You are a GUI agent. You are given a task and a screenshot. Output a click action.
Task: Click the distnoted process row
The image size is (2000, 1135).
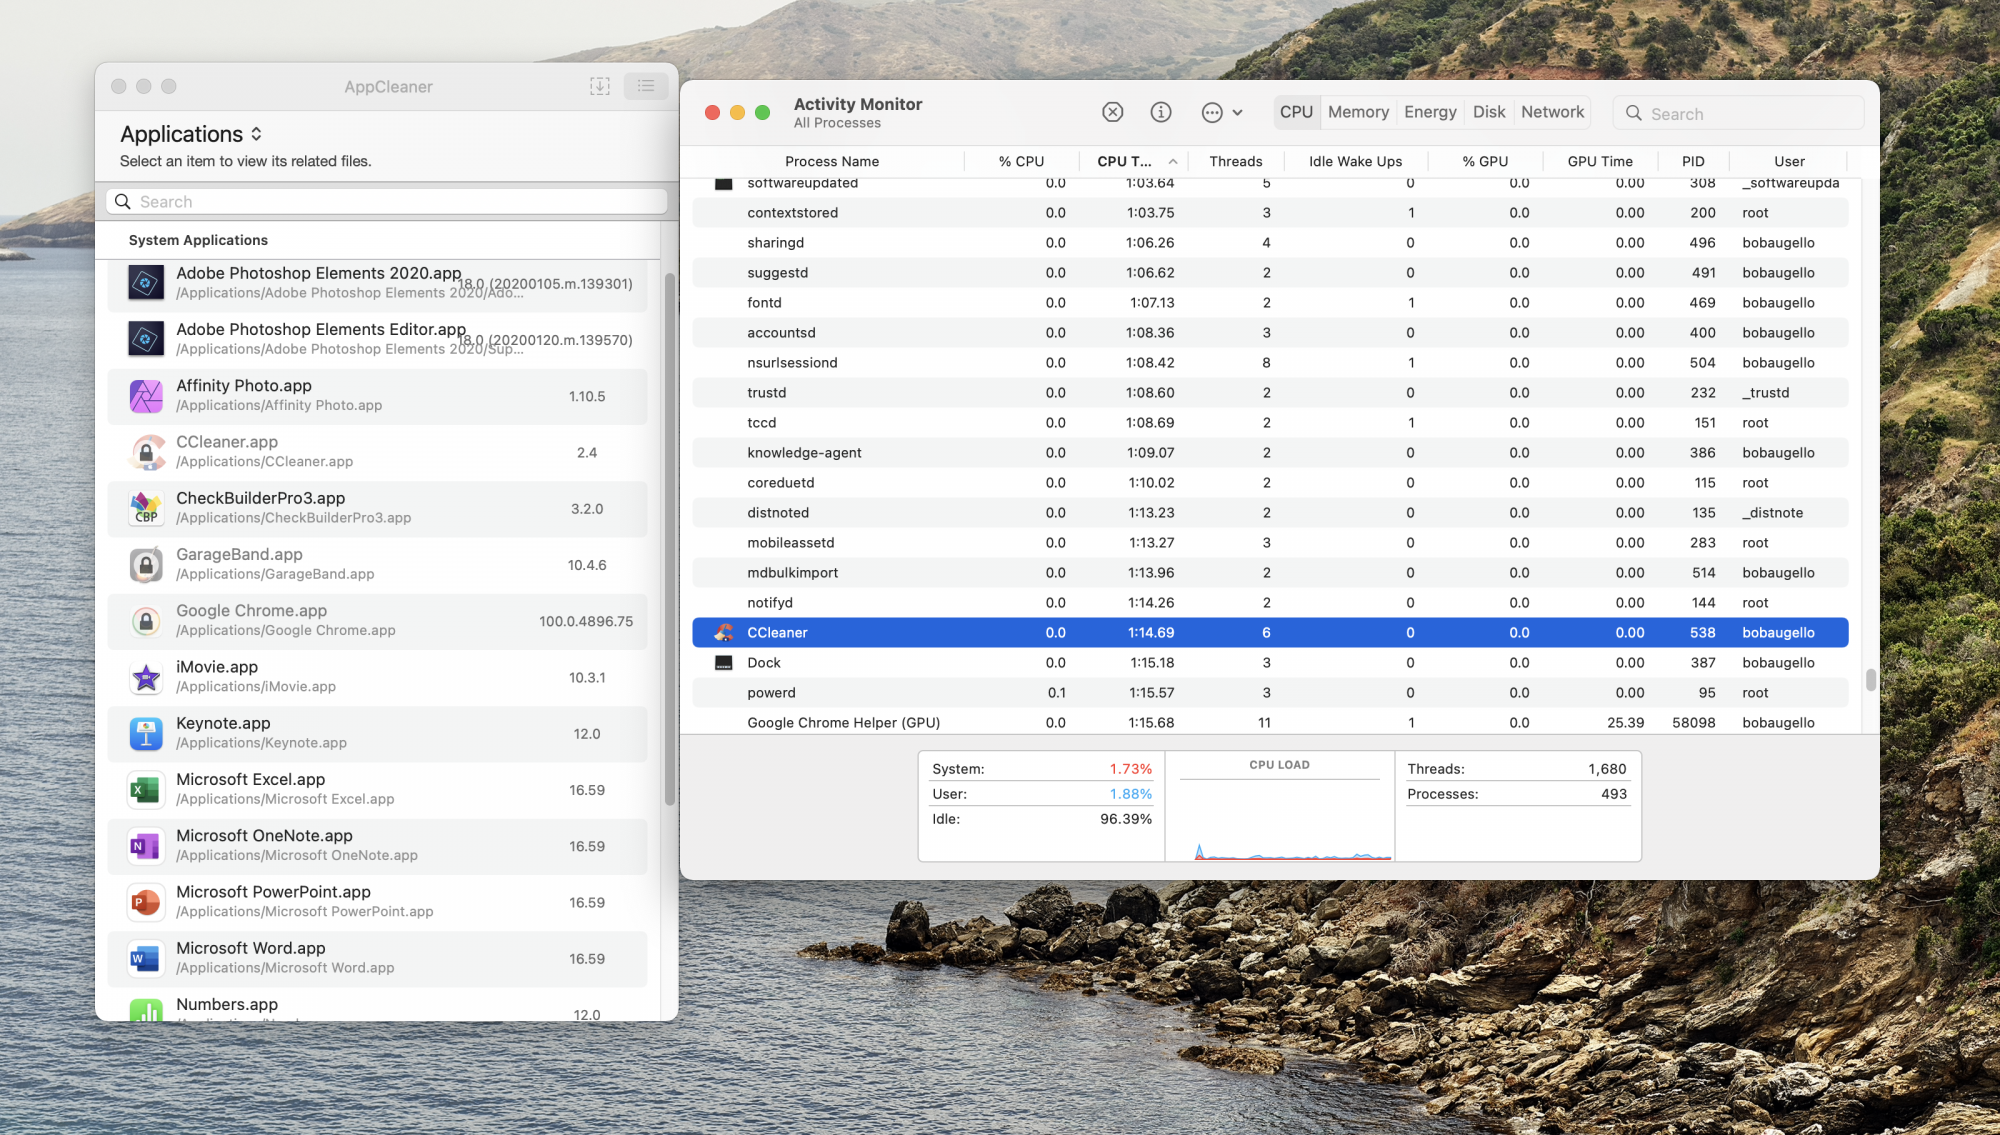(x=1270, y=513)
